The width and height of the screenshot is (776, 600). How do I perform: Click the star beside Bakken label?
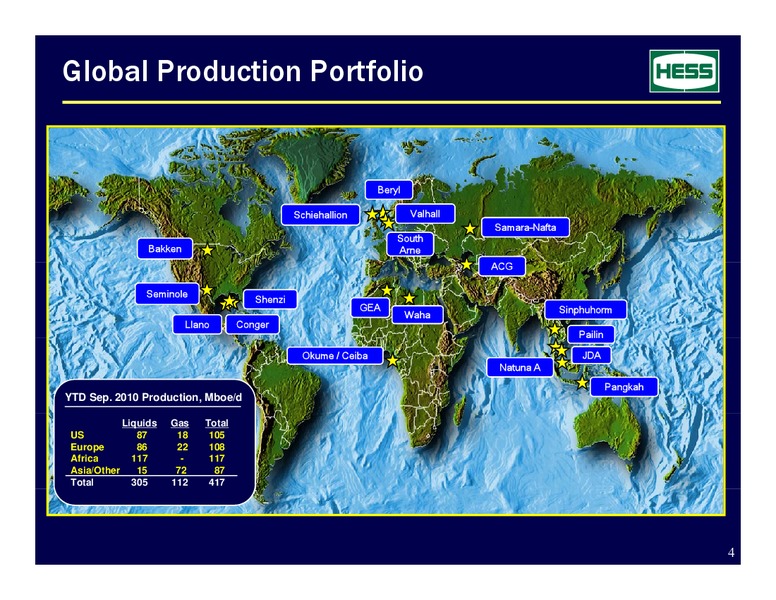(207, 250)
